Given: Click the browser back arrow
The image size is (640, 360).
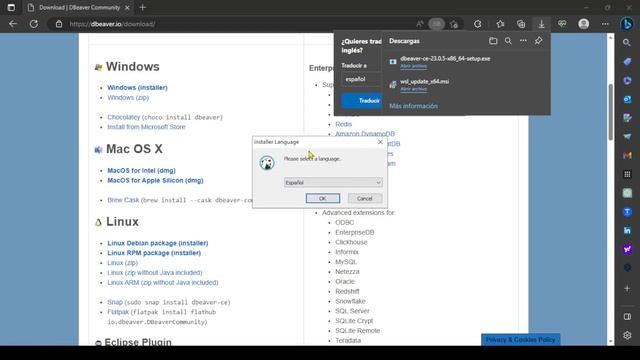Looking at the screenshot, I should 13,24.
